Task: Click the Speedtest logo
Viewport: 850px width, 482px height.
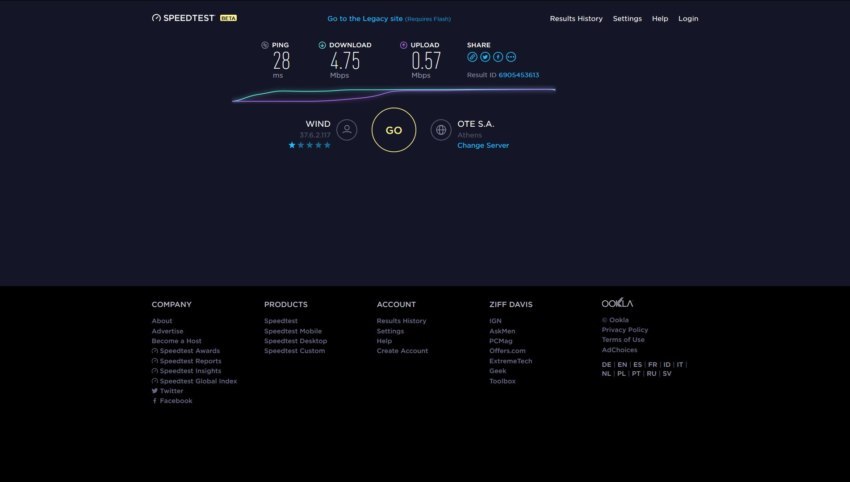Action: coord(183,18)
